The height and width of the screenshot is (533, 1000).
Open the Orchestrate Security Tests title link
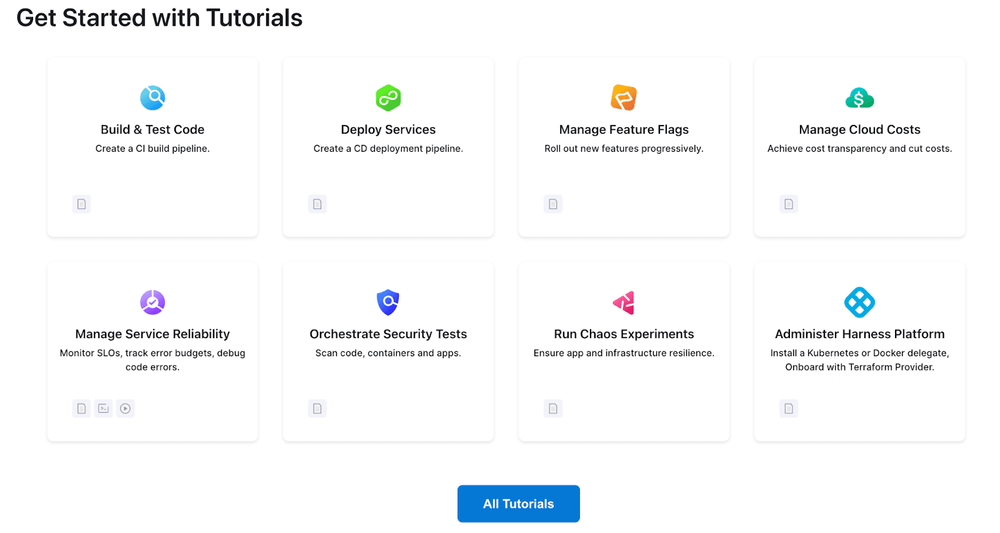[388, 334]
